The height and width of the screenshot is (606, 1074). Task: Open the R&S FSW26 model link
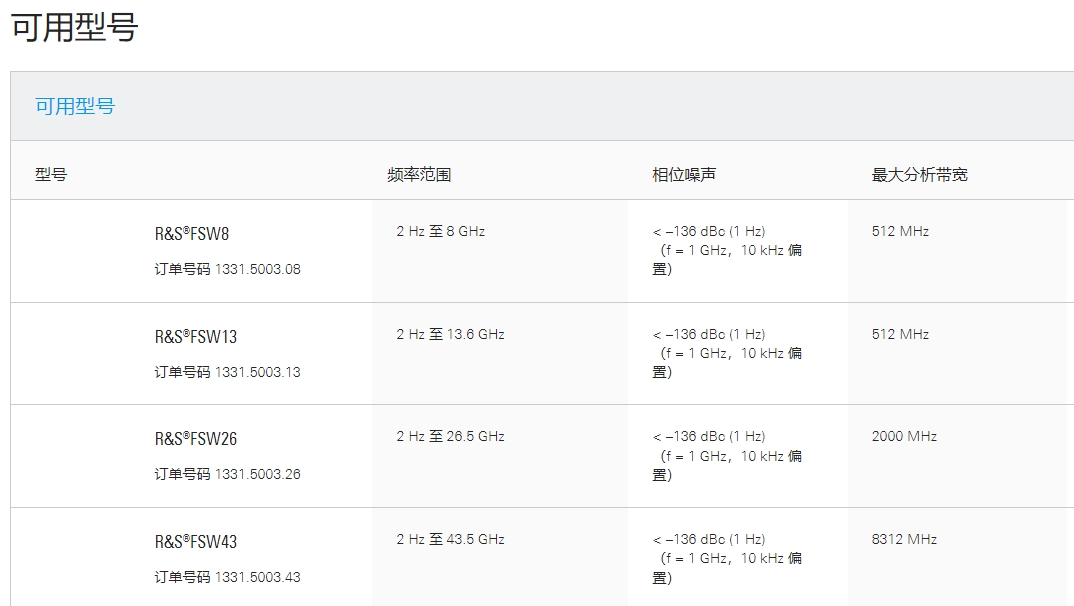(196, 439)
